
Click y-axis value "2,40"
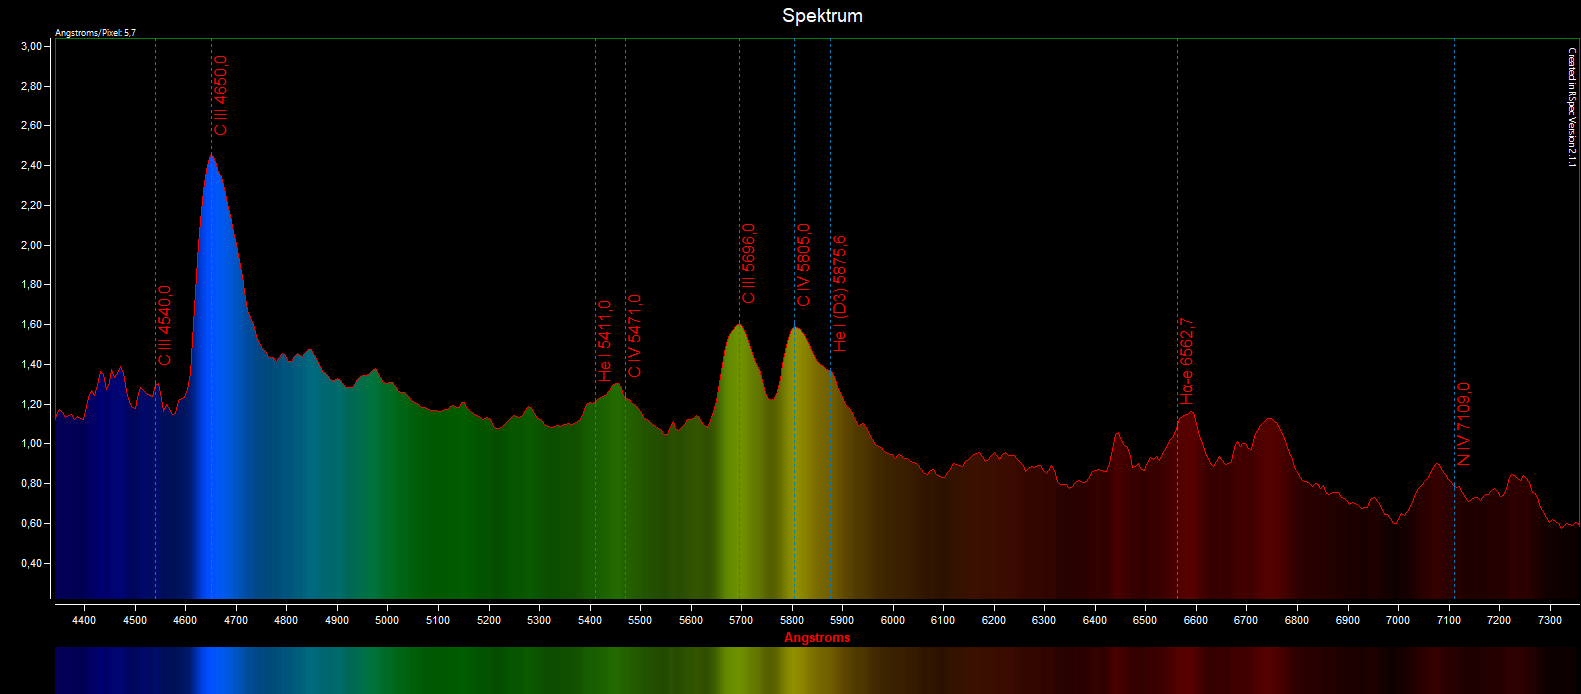[x=31, y=165]
